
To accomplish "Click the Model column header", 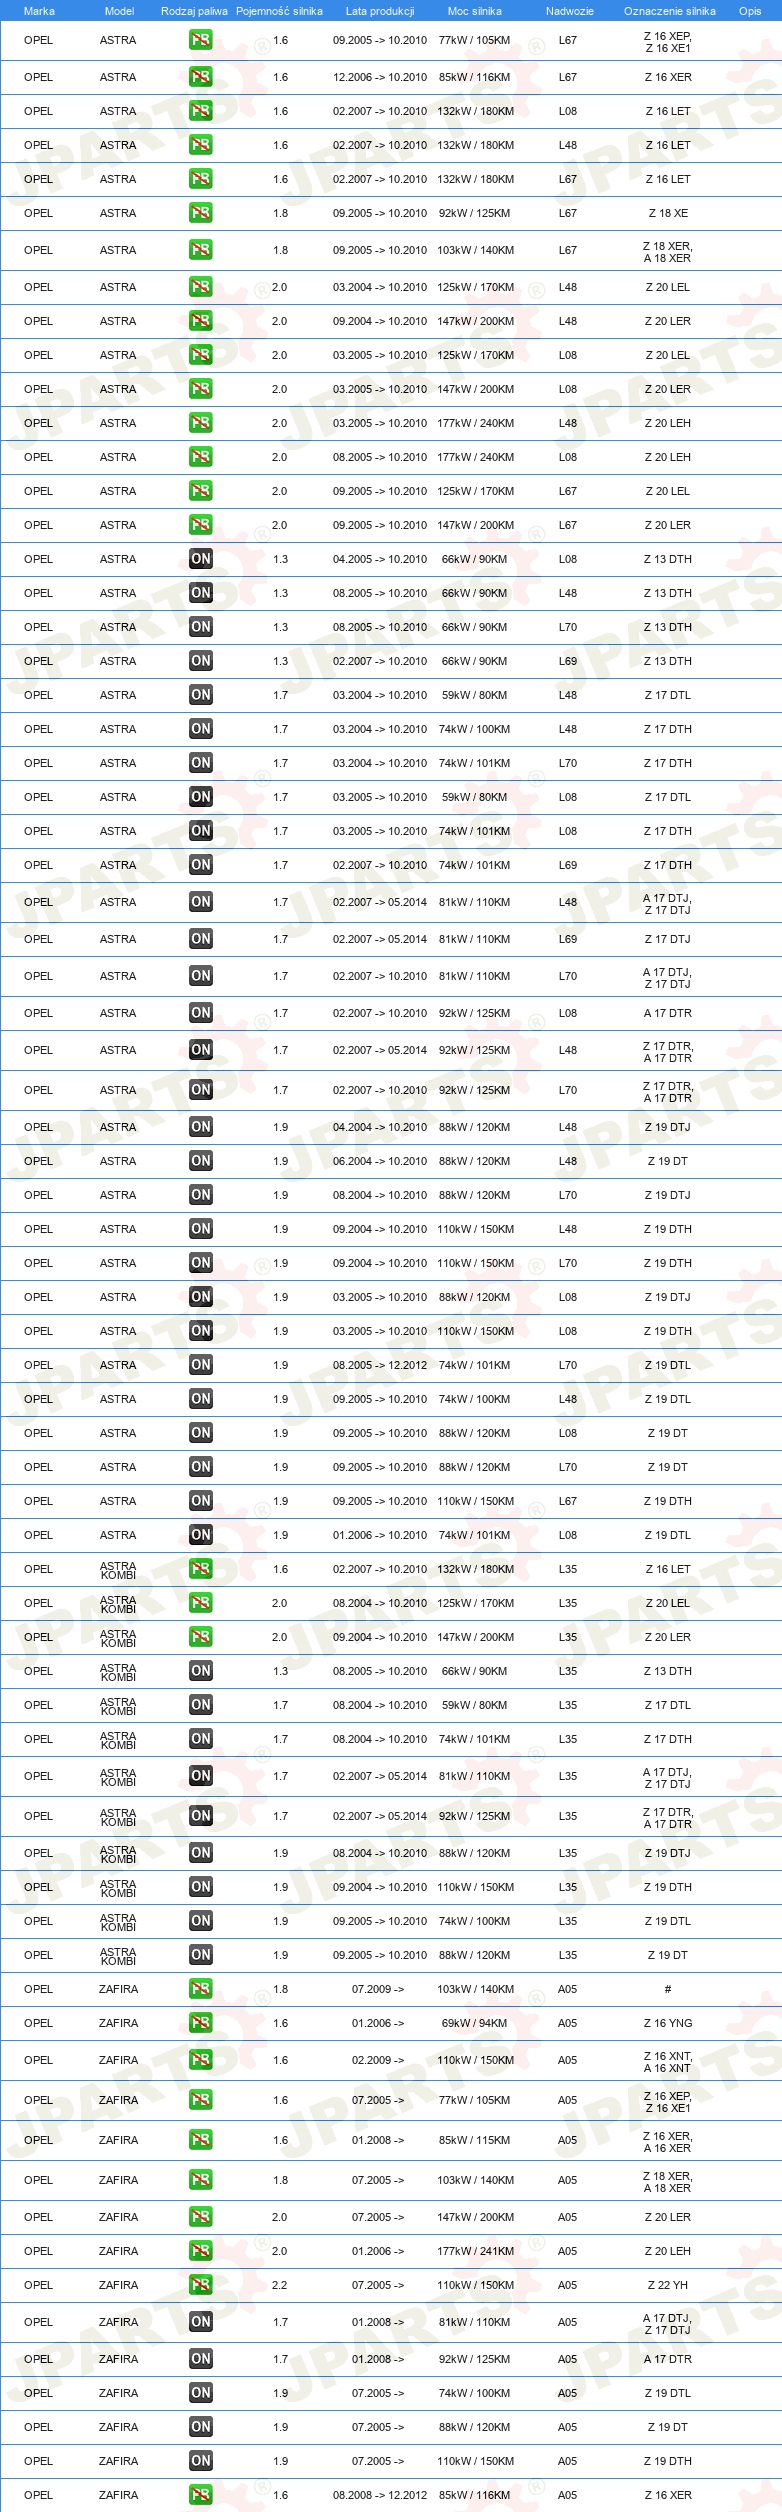I will pyautogui.click(x=119, y=11).
